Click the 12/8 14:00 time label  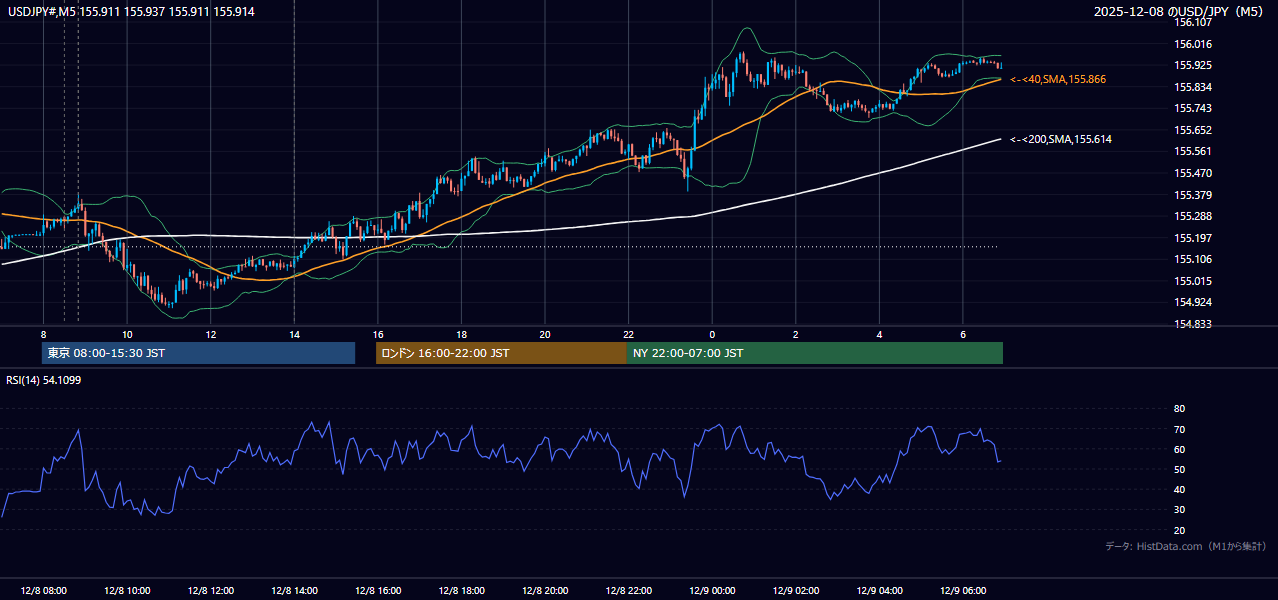(x=294, y=591)
